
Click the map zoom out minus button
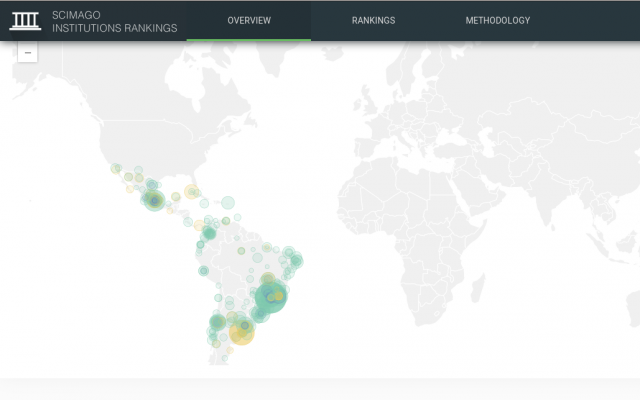[x=28, y=52]
